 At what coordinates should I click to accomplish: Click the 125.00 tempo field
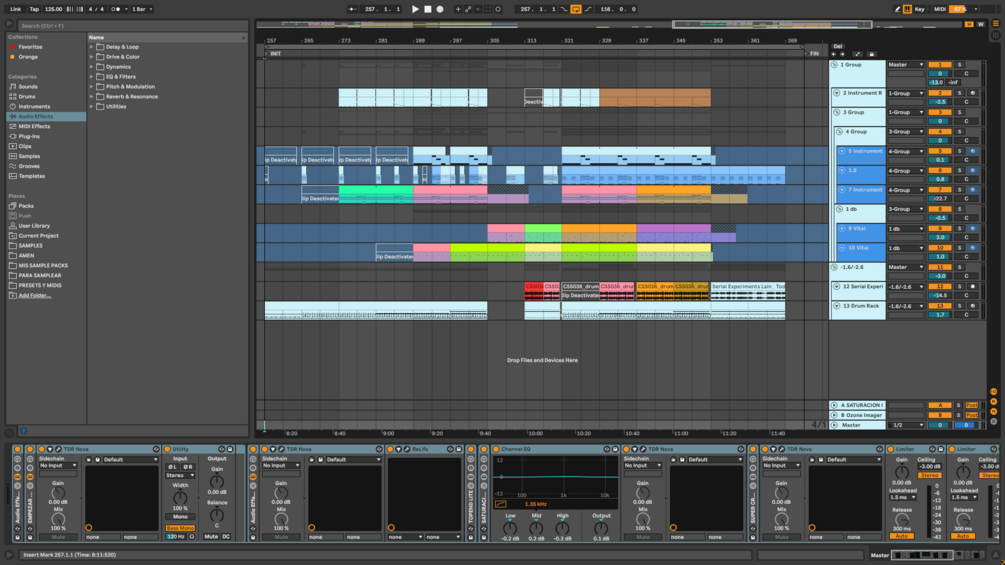click(x=53, y=9)
